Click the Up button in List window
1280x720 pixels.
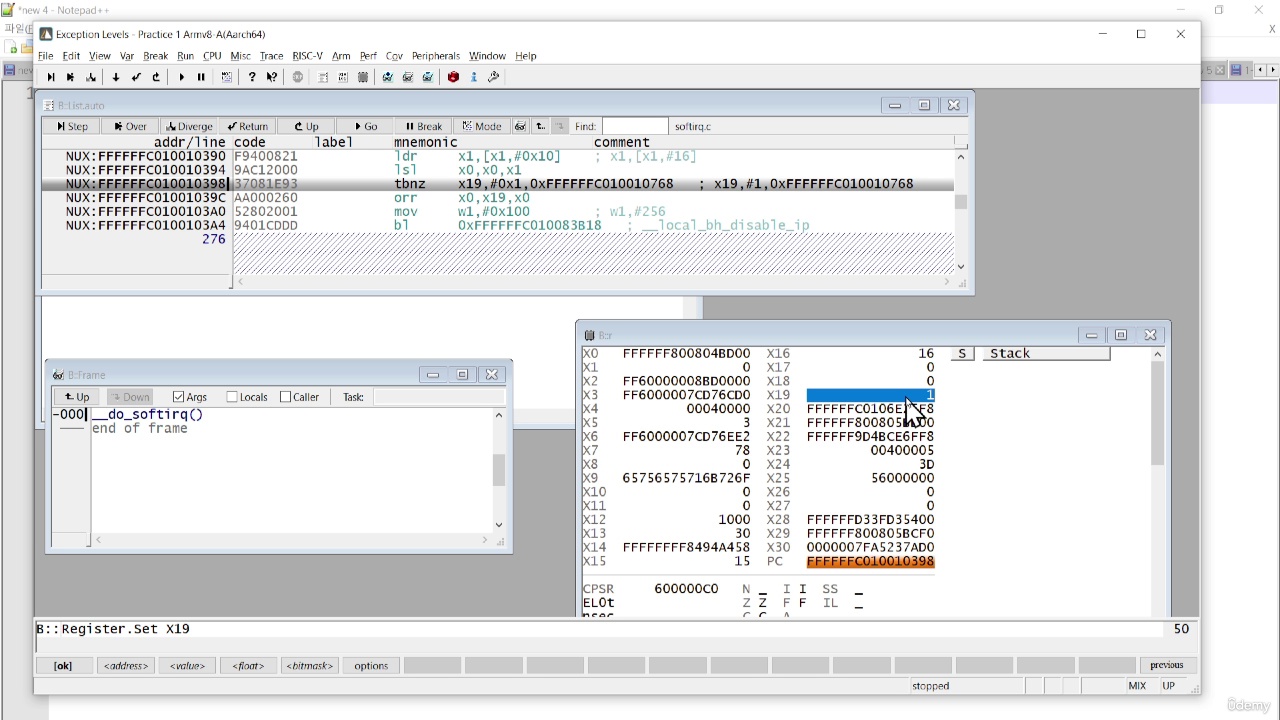[x=306, y=126]
